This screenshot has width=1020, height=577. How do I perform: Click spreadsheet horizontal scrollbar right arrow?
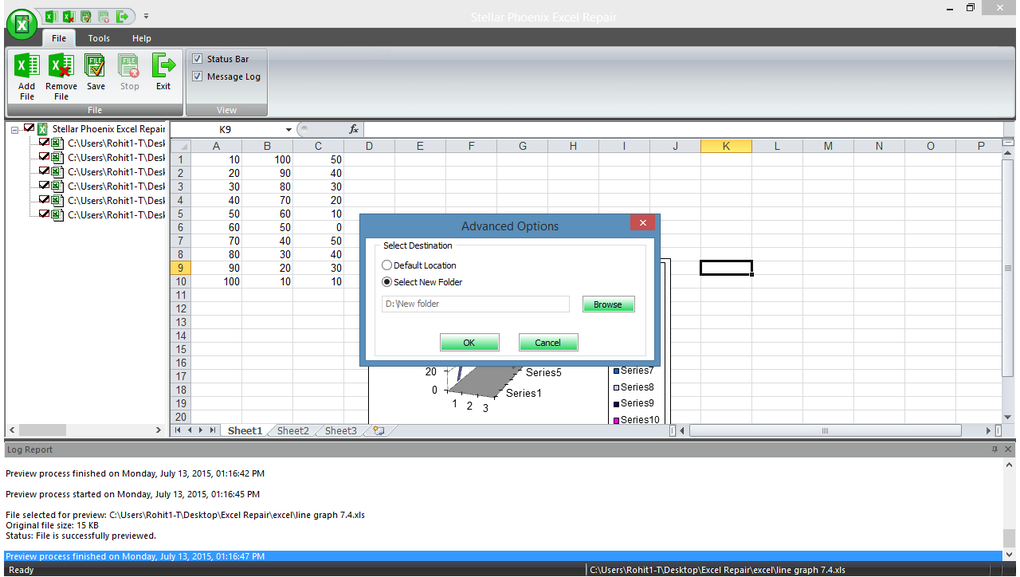[x=988, y=431]
